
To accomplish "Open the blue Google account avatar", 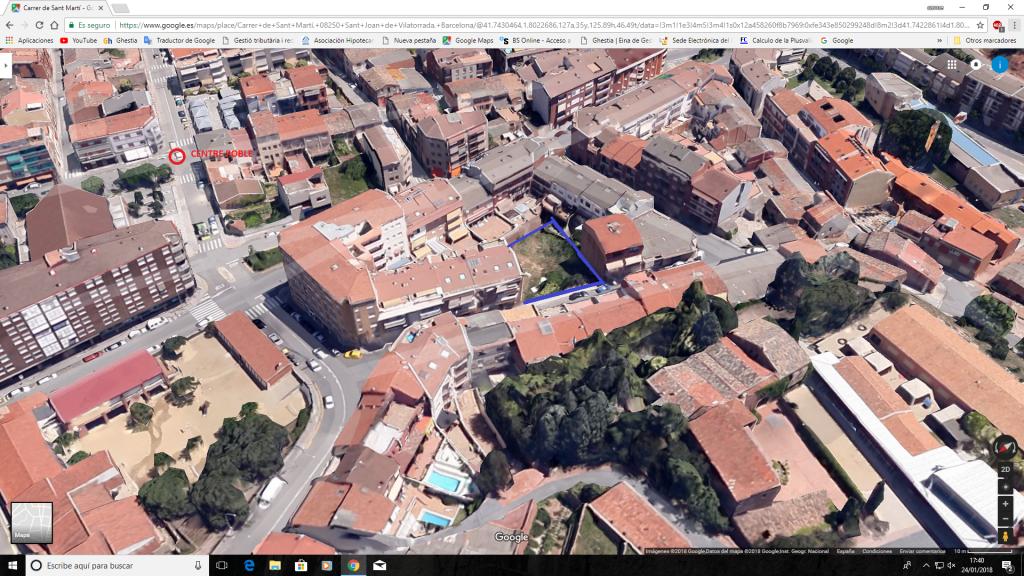I will point(1000,64).
